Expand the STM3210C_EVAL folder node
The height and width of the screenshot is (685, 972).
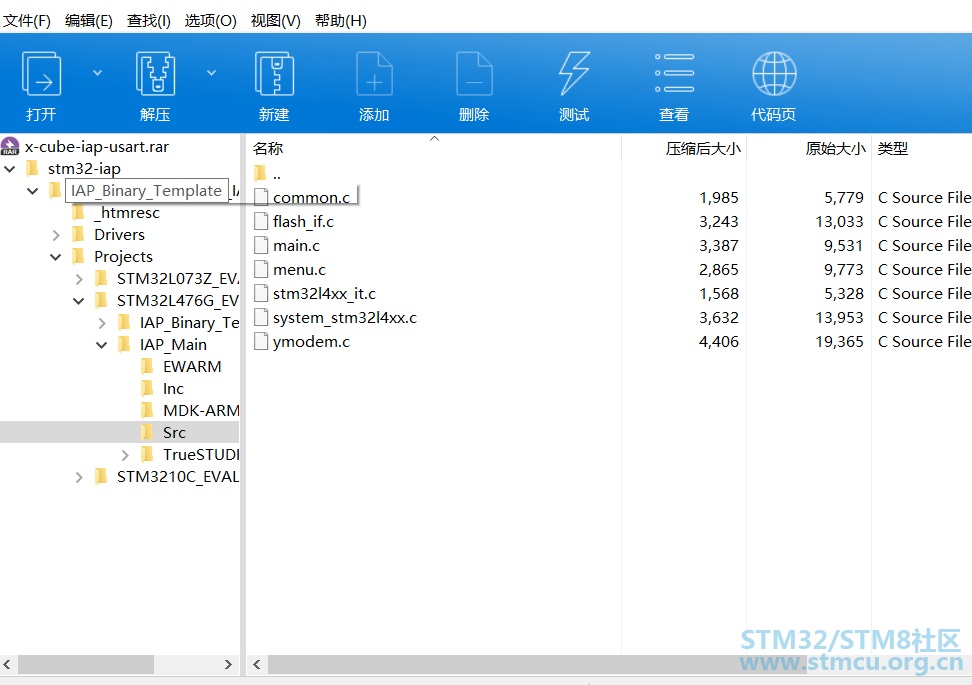79,477
